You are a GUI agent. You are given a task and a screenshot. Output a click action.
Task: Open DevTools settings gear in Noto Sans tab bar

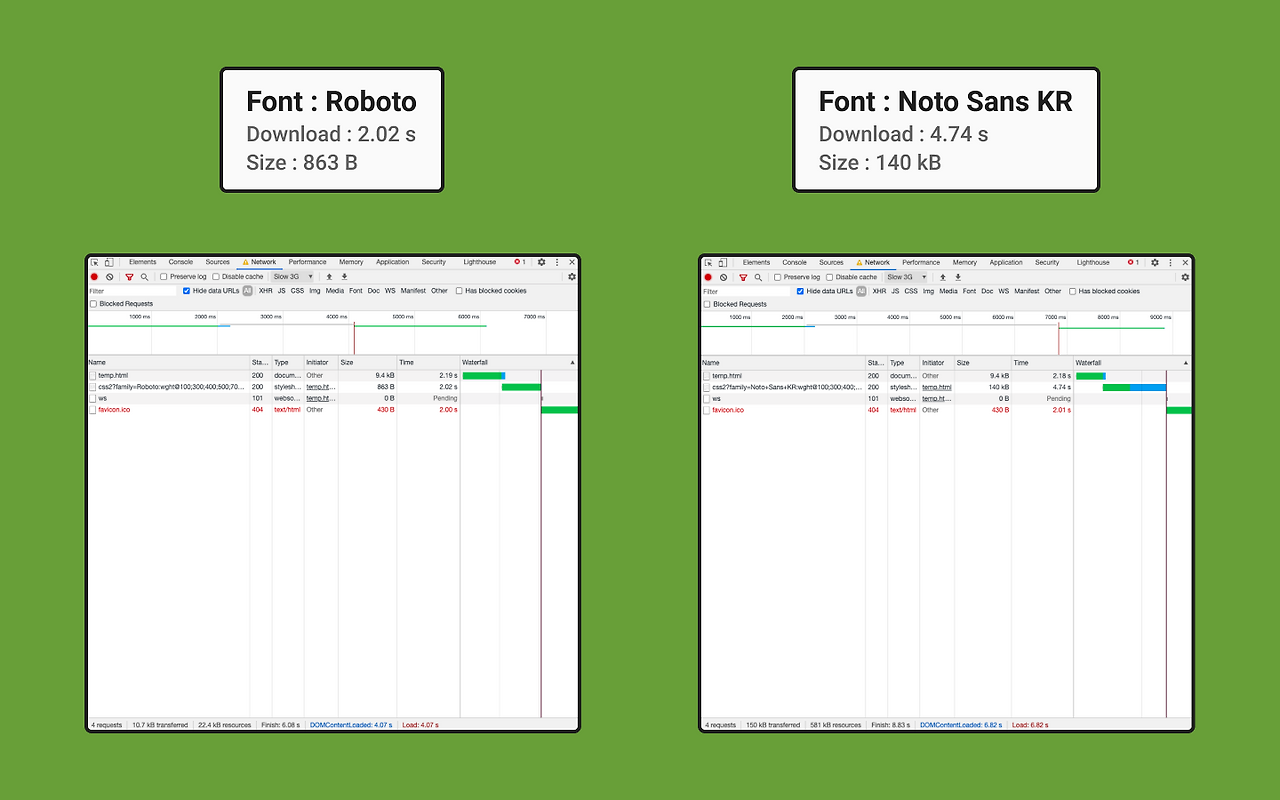[1155, 263]
